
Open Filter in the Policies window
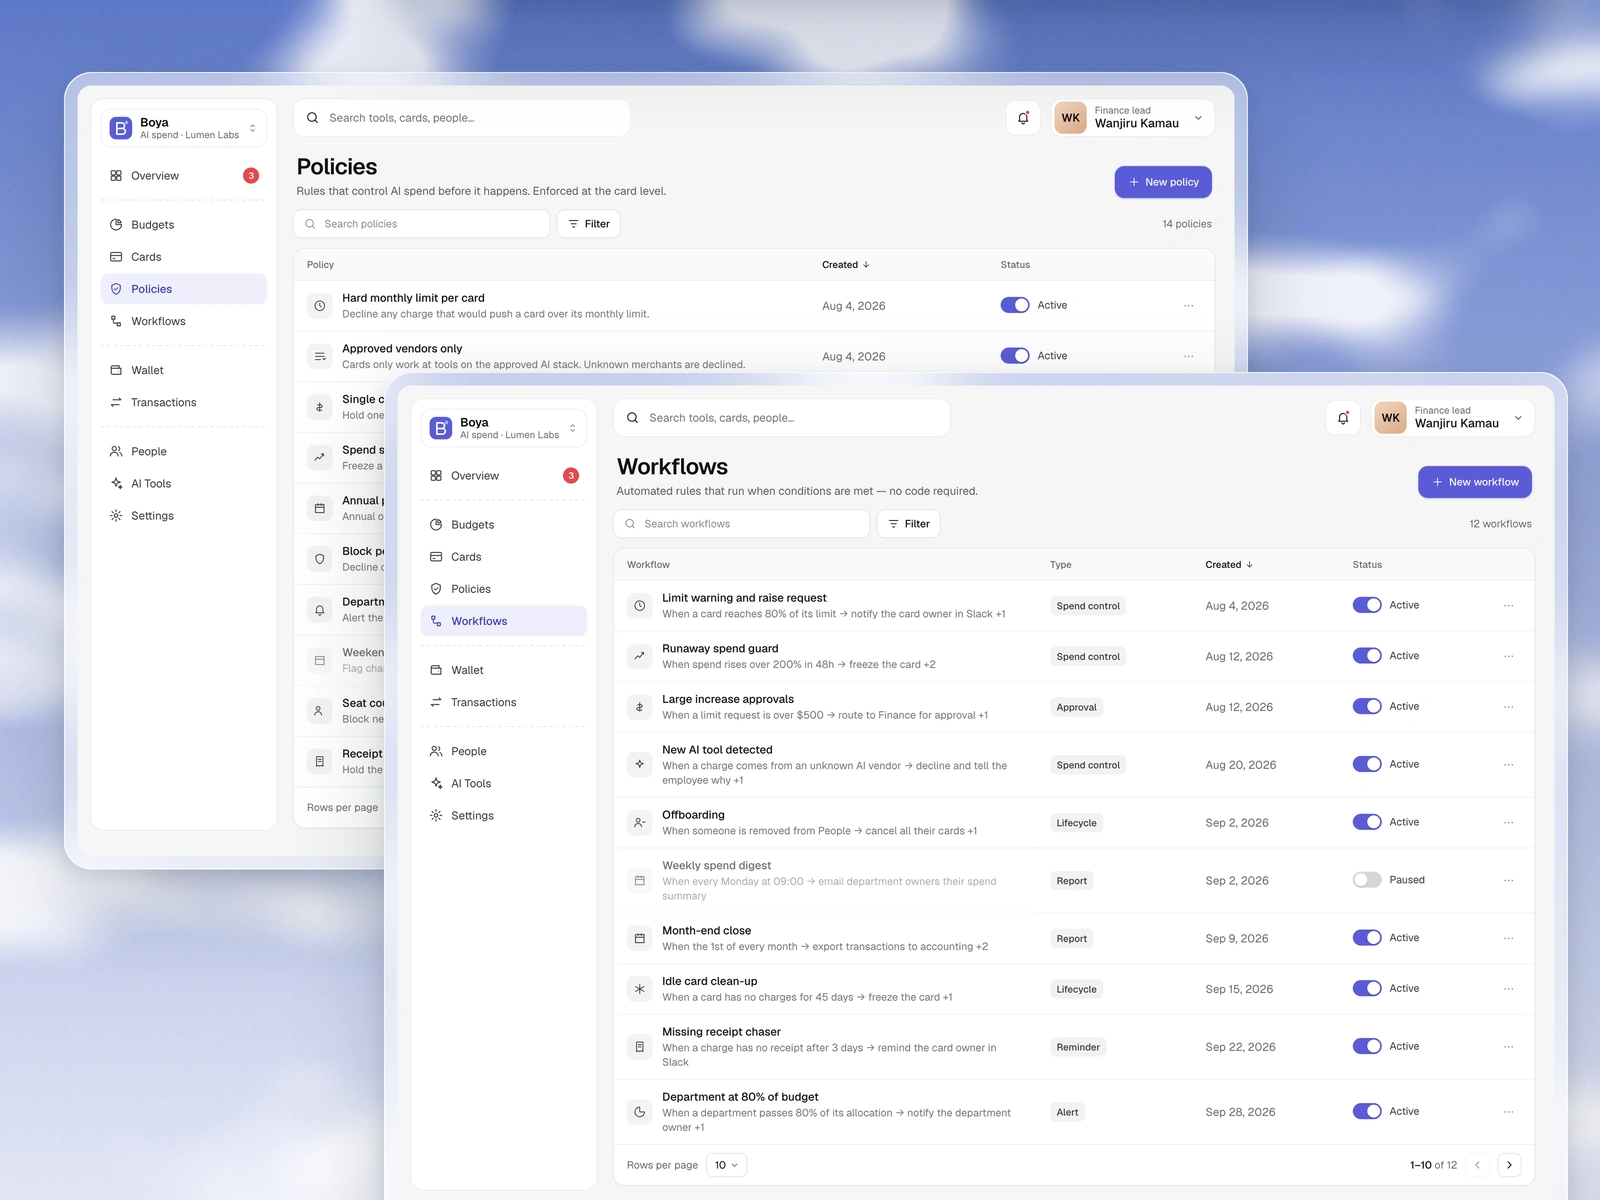pyautogui.click(x=589, y=224)
